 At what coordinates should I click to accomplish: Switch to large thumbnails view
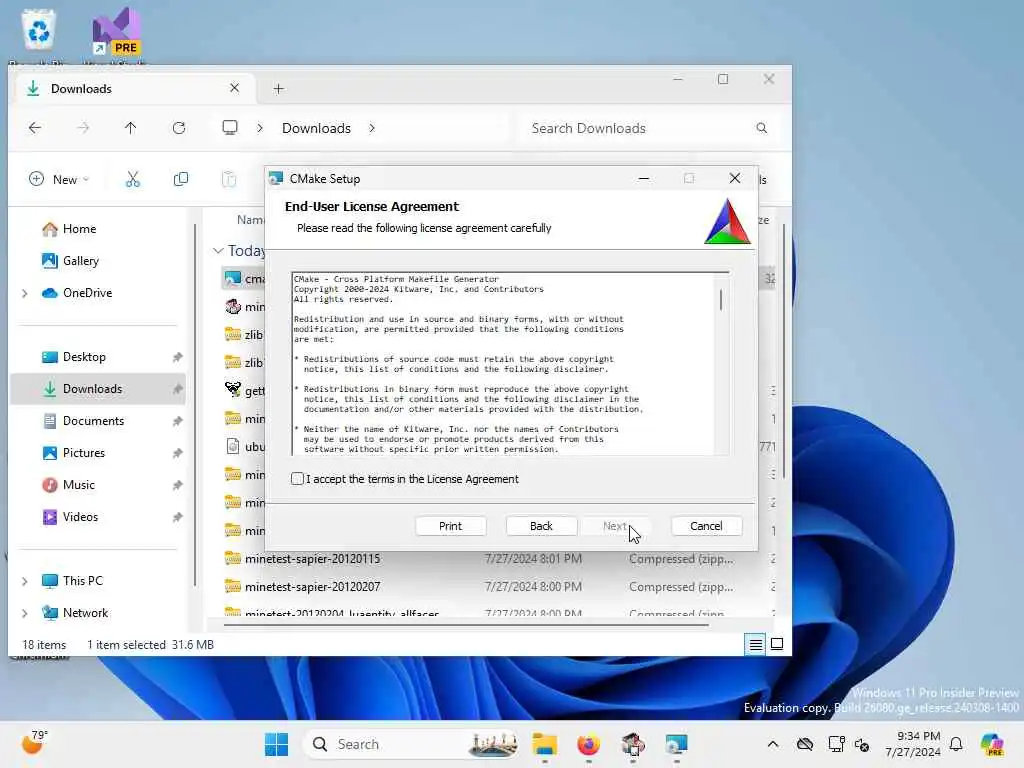776,645
